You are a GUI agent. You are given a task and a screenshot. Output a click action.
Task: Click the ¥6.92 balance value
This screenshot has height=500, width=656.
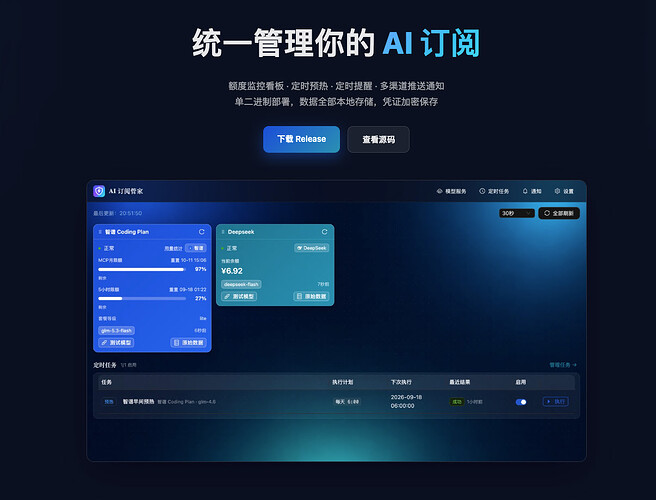(232, 271)
